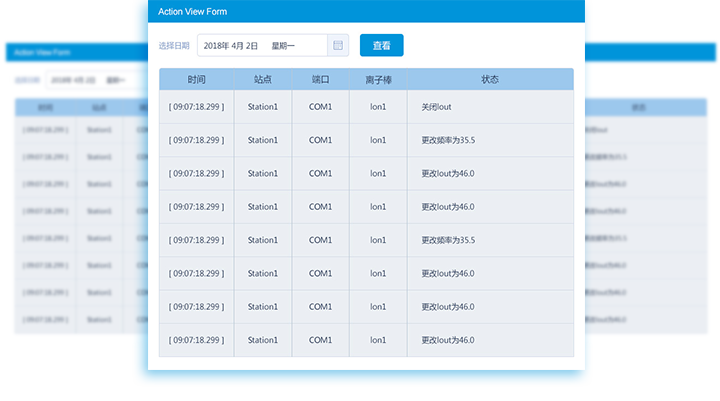This screenshot has height=401, width=720.
Task: Click 更改频率为35.5 in the fifth row
Action: [447, 240]
